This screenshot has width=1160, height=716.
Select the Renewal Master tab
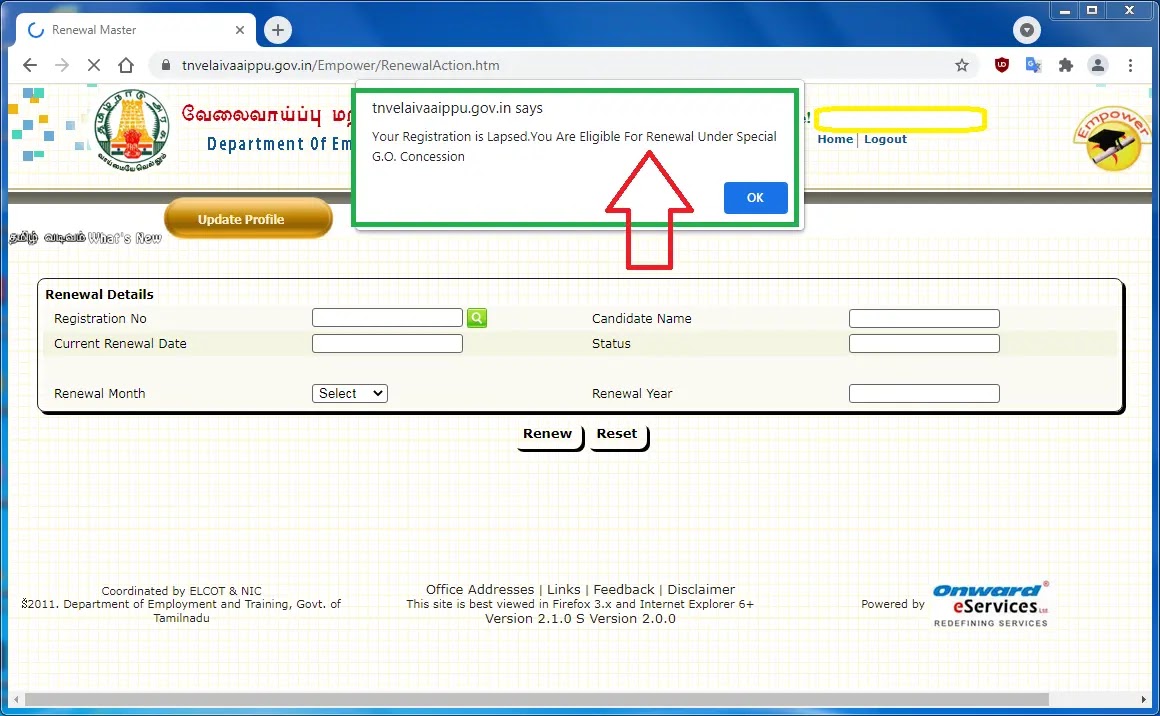tap(136, 30)
